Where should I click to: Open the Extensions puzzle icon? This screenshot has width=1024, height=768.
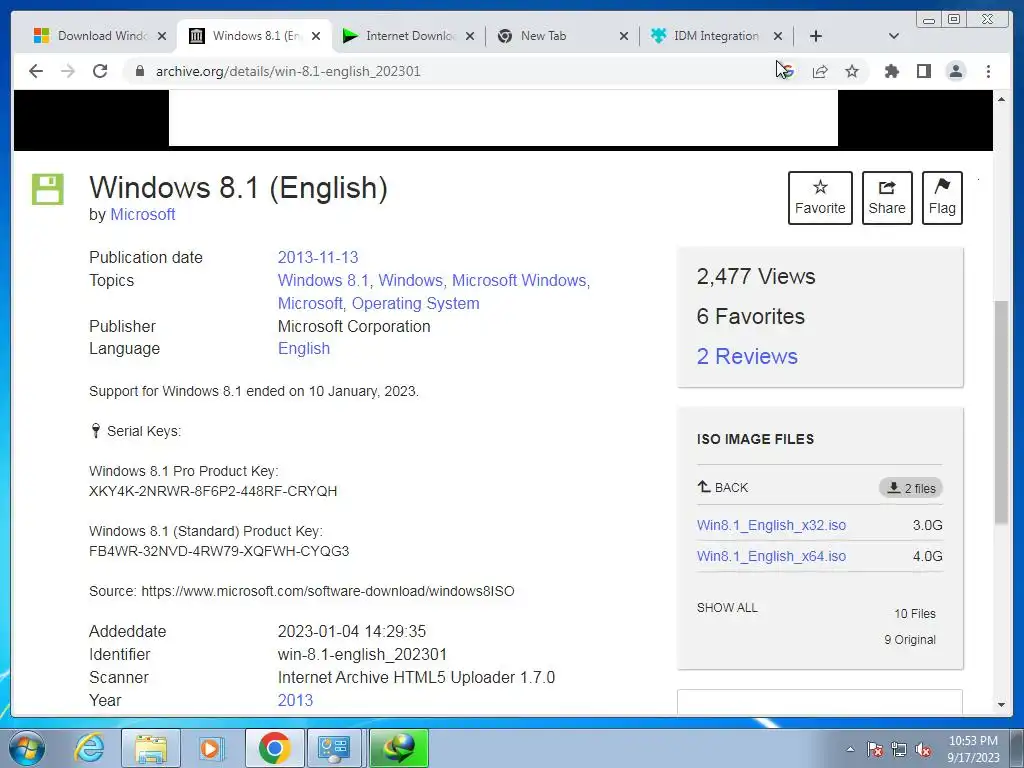pos(891,71)
